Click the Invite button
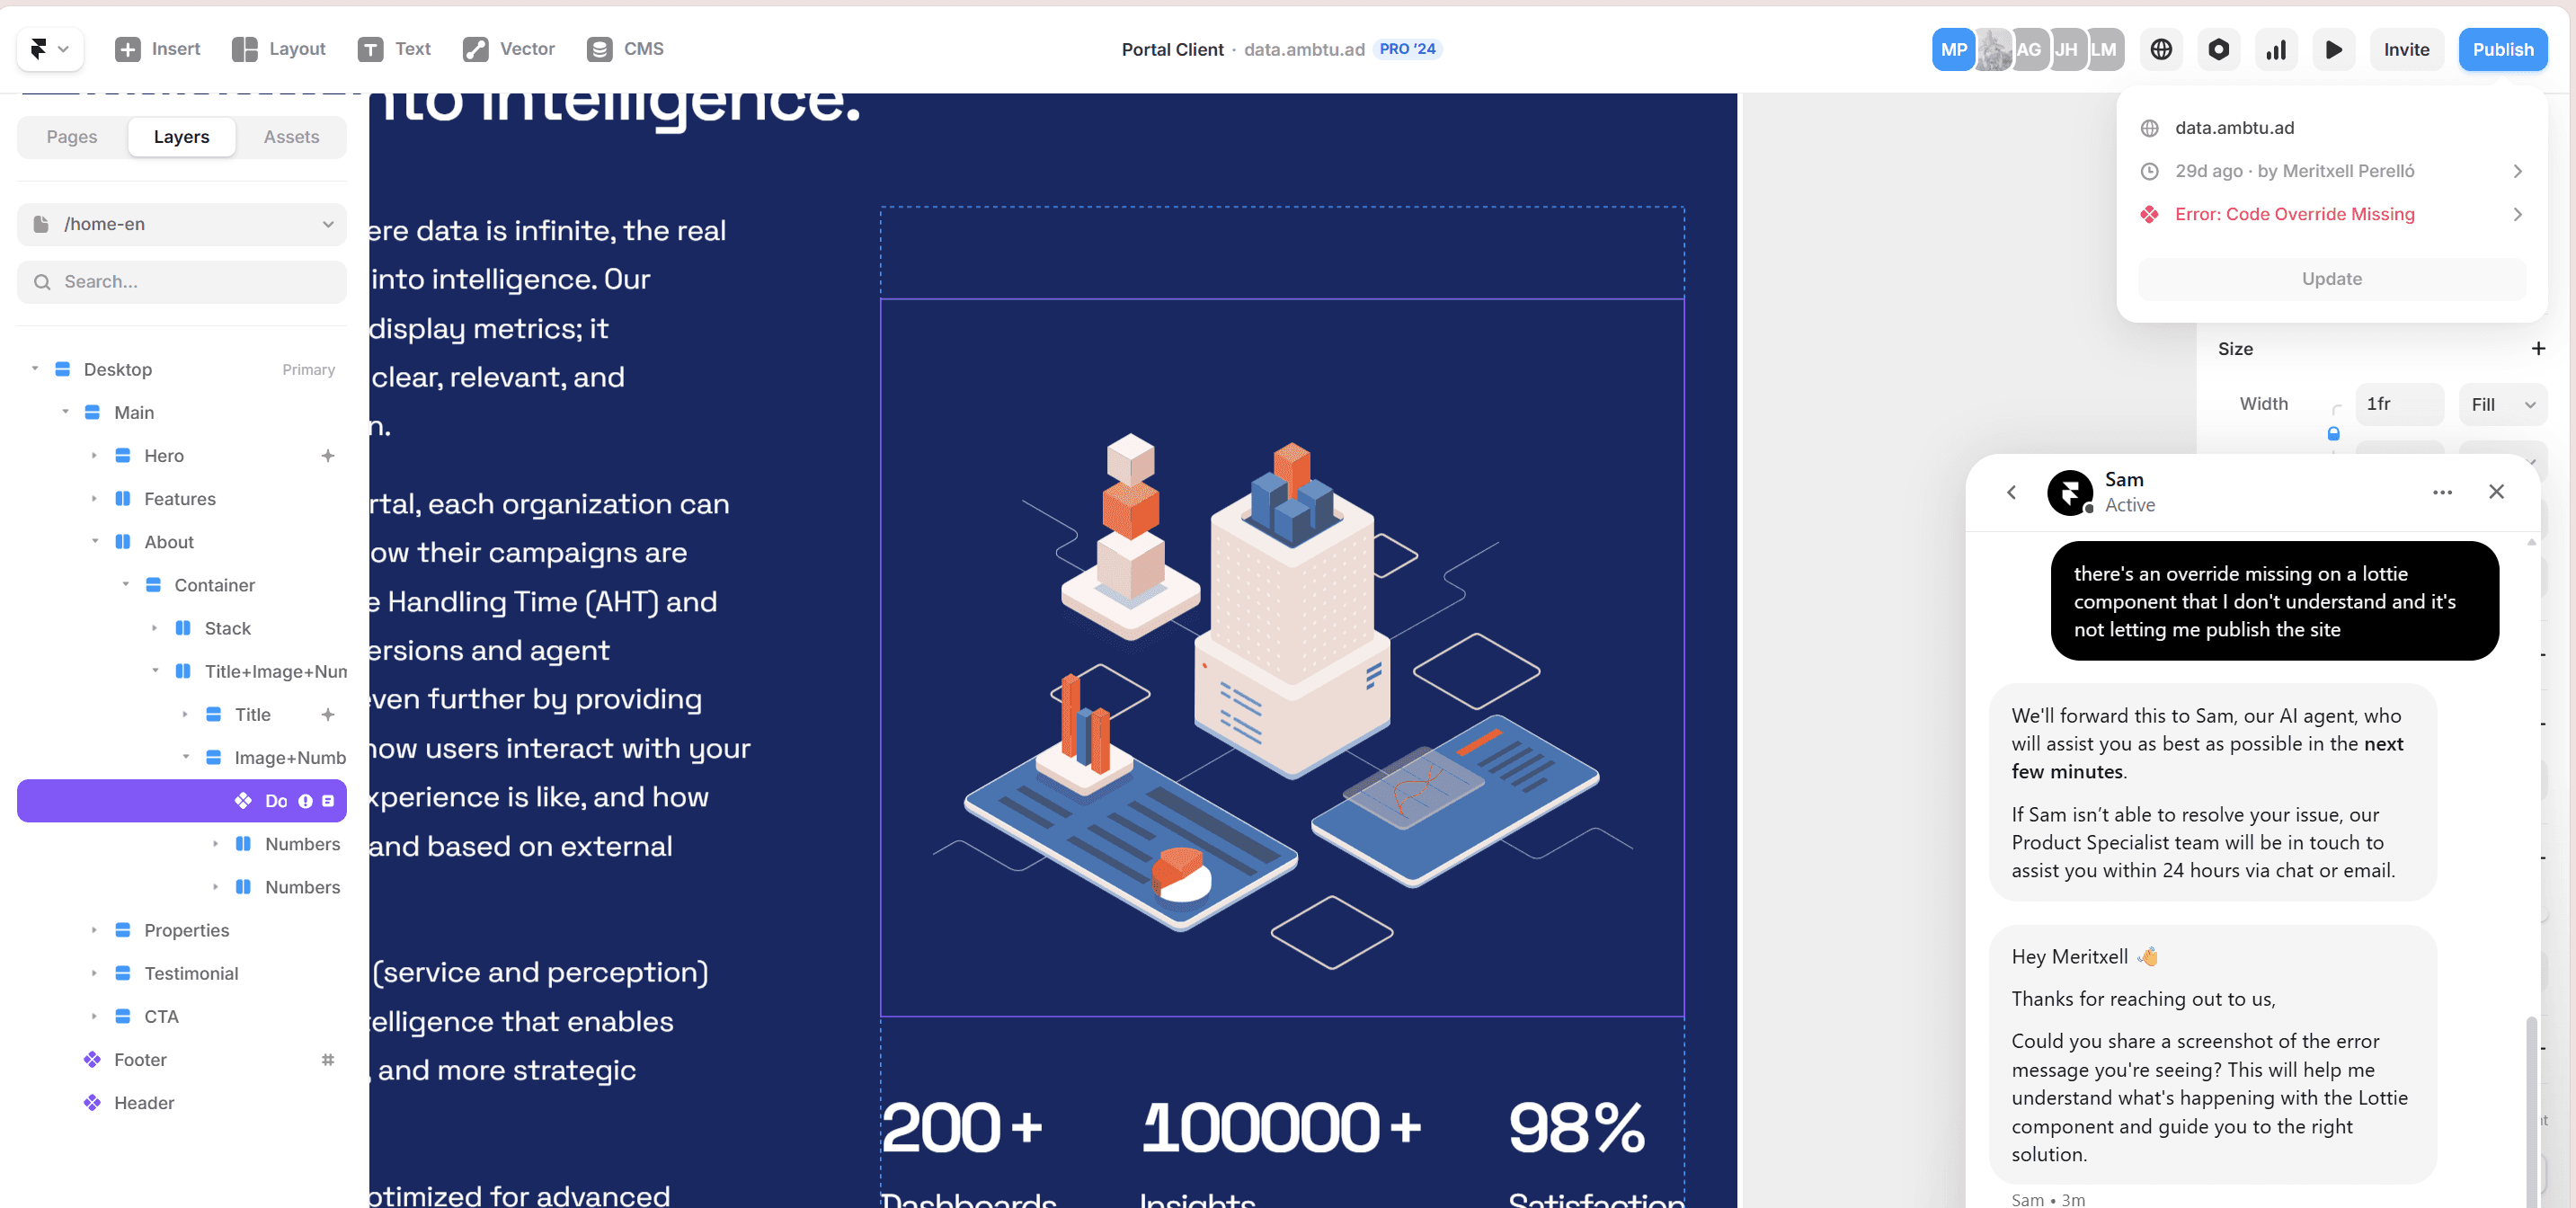Screen dimensions: 2576x1208 pyautogui.click(x=2406, y=49)
